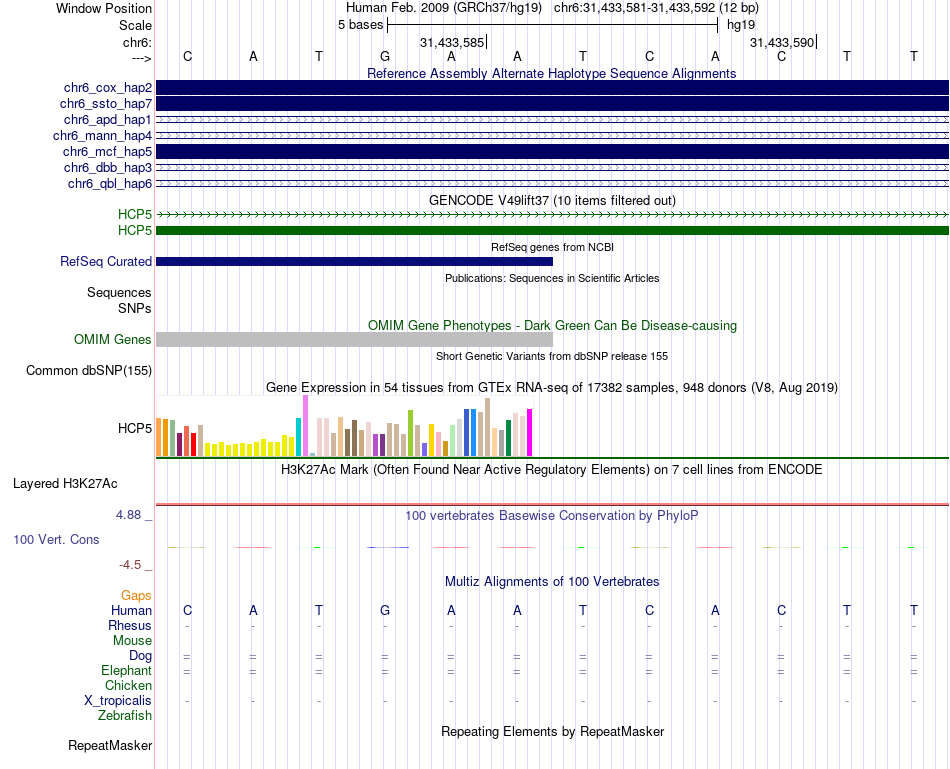Click the Reference Assembly Alternate Haplotype title
The width and height of the screenshot is (950, 769).
551,73
